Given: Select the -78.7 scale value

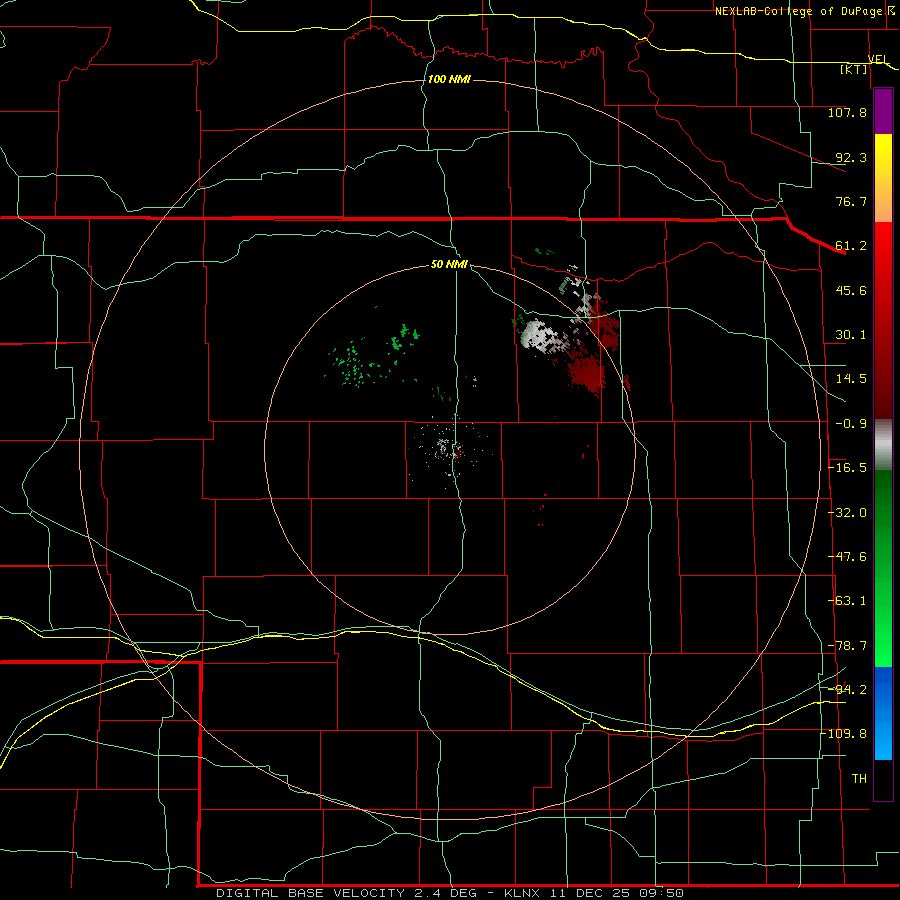Looking at the screenshot, I should [x=848, y=646].
